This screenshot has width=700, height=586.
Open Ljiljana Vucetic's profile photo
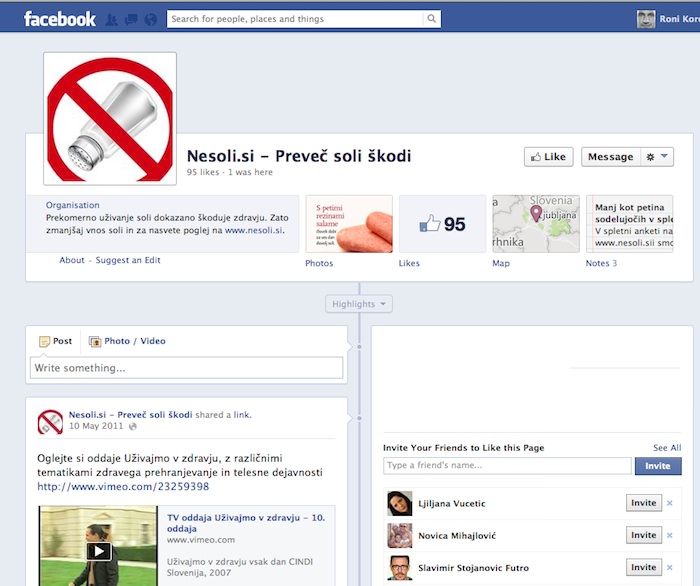(400, 503)
